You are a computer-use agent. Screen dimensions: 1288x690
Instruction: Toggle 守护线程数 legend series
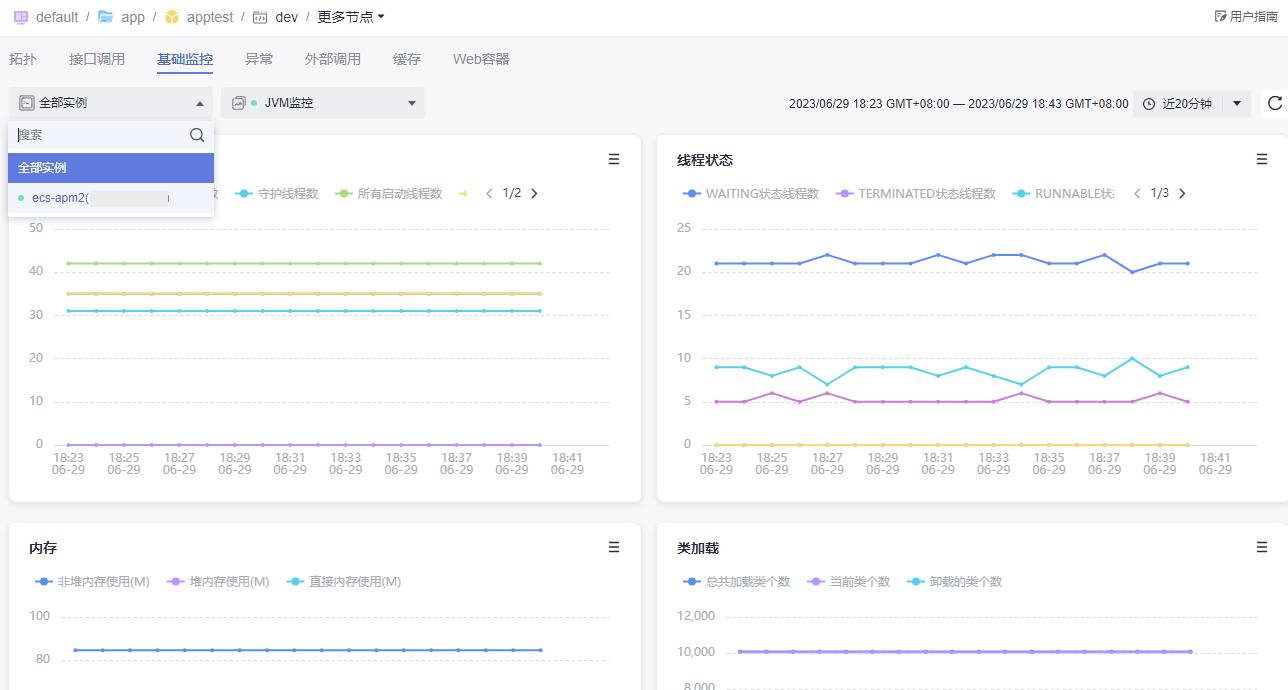277,194
